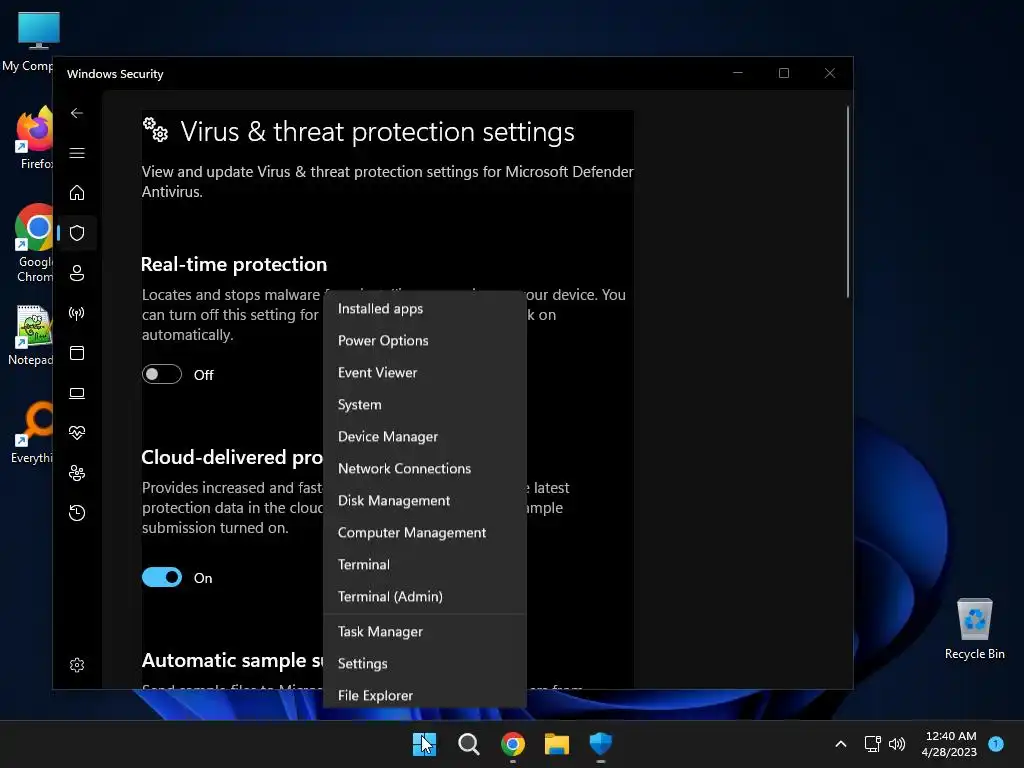Click the Windows Start button

424,744
